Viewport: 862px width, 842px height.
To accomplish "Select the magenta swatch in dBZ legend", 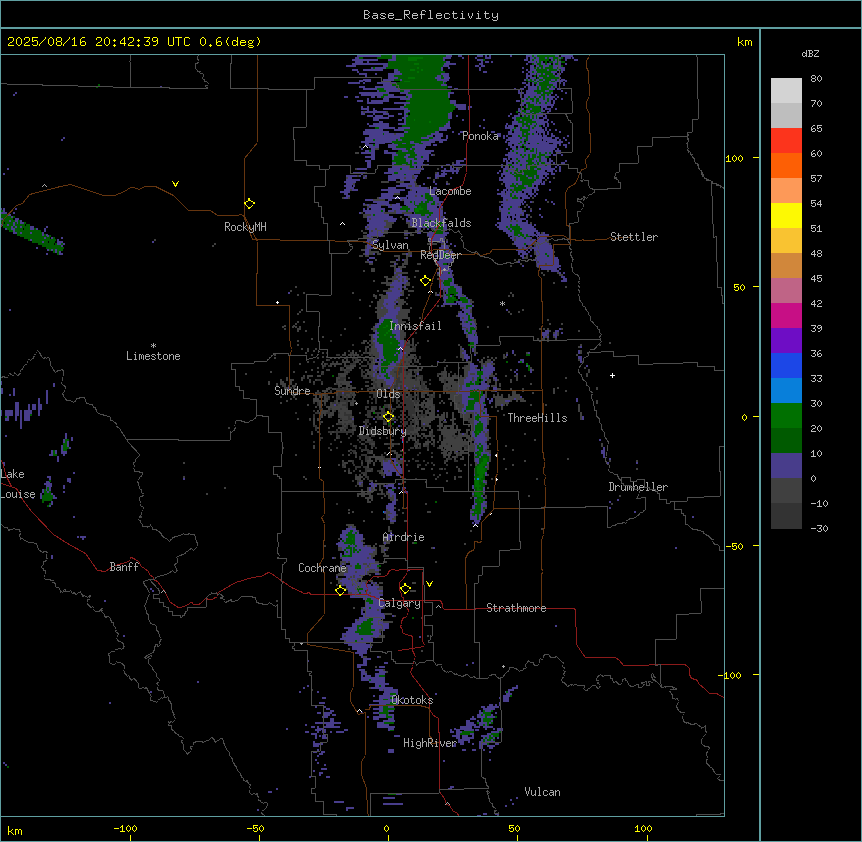I will (786, 315).
